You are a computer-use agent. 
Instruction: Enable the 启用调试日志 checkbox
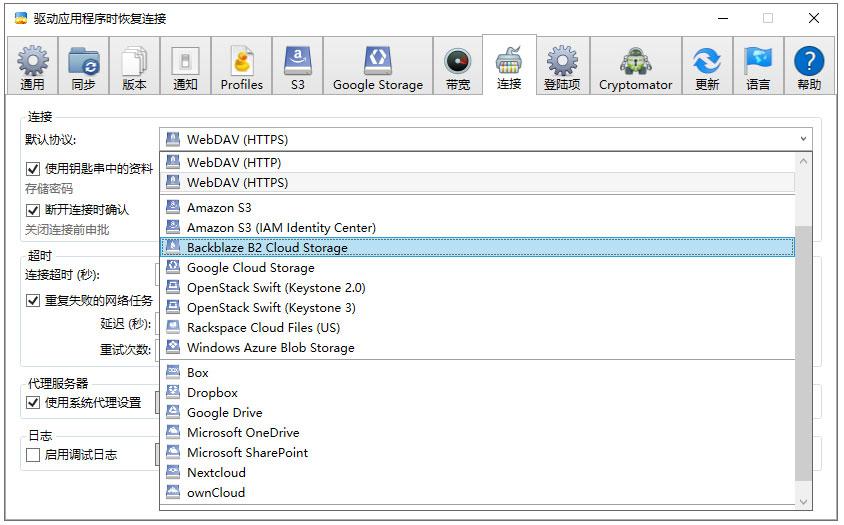pyautogui.click(x=33, y=455)
